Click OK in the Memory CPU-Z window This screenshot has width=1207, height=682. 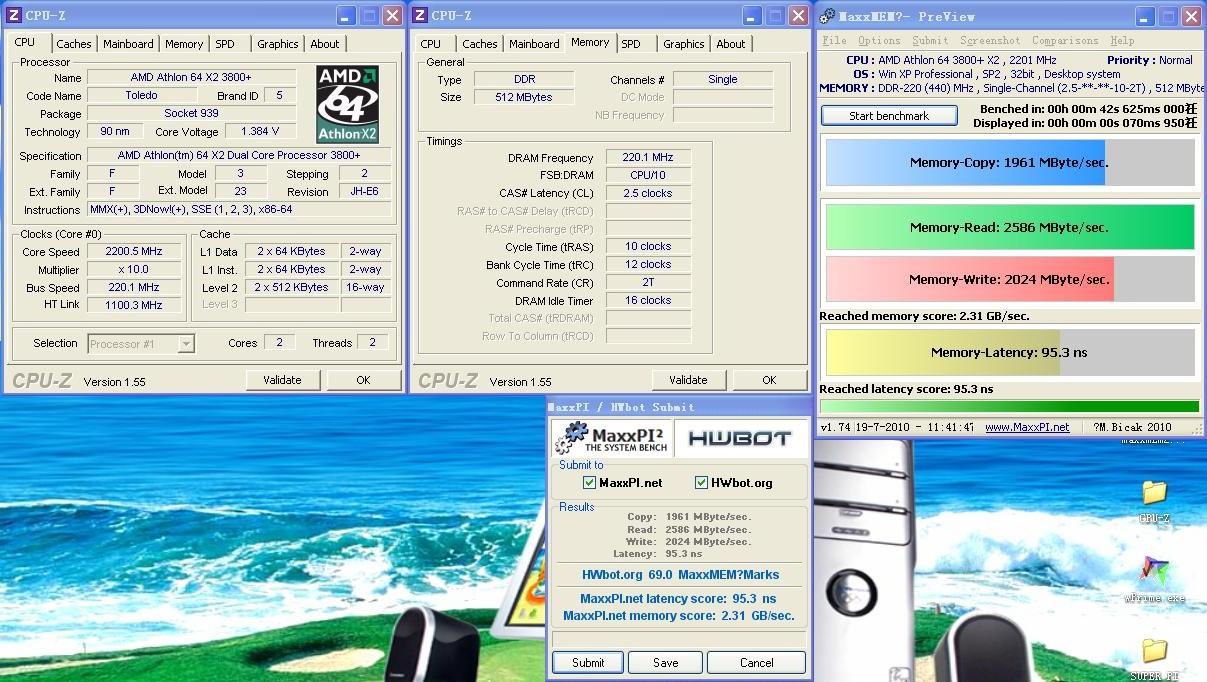click(769, 380)
